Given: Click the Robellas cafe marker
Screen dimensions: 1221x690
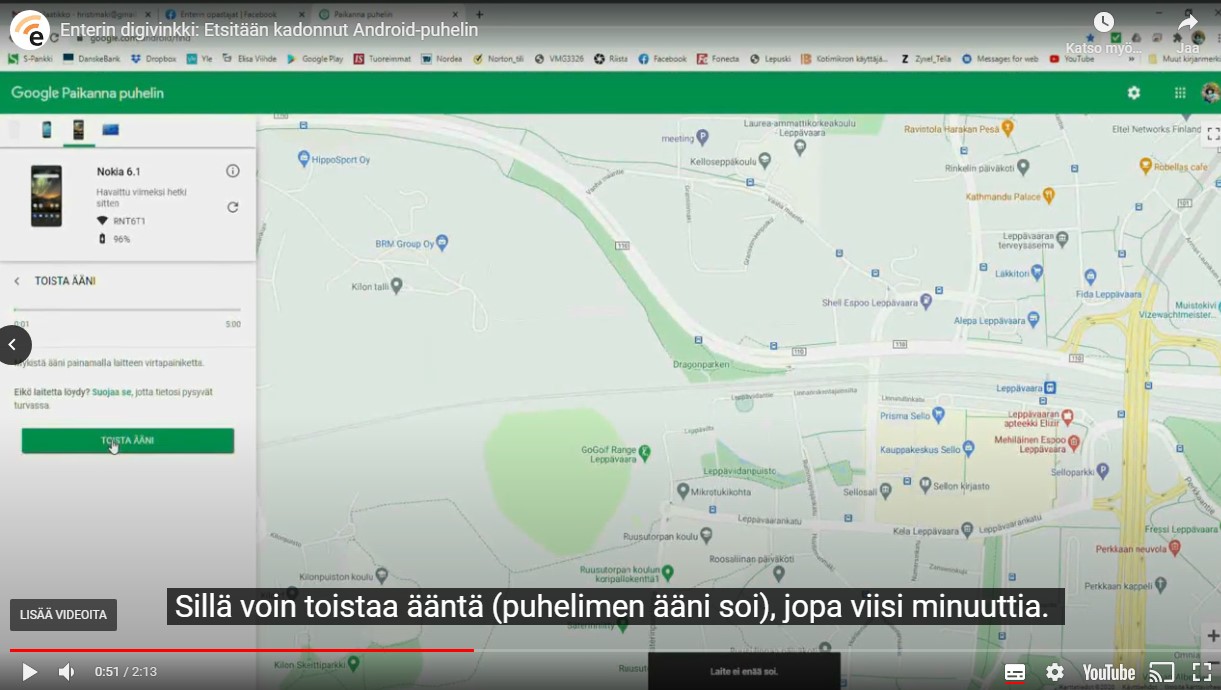Looking at the screenshot, I should pos(1145,167).
